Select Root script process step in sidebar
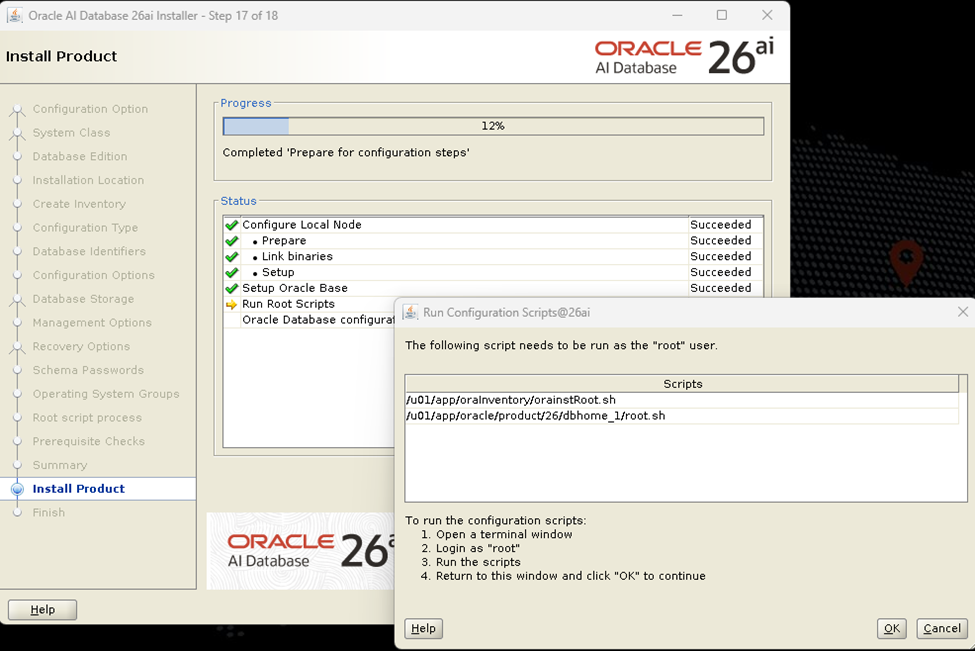 (87, 417)
